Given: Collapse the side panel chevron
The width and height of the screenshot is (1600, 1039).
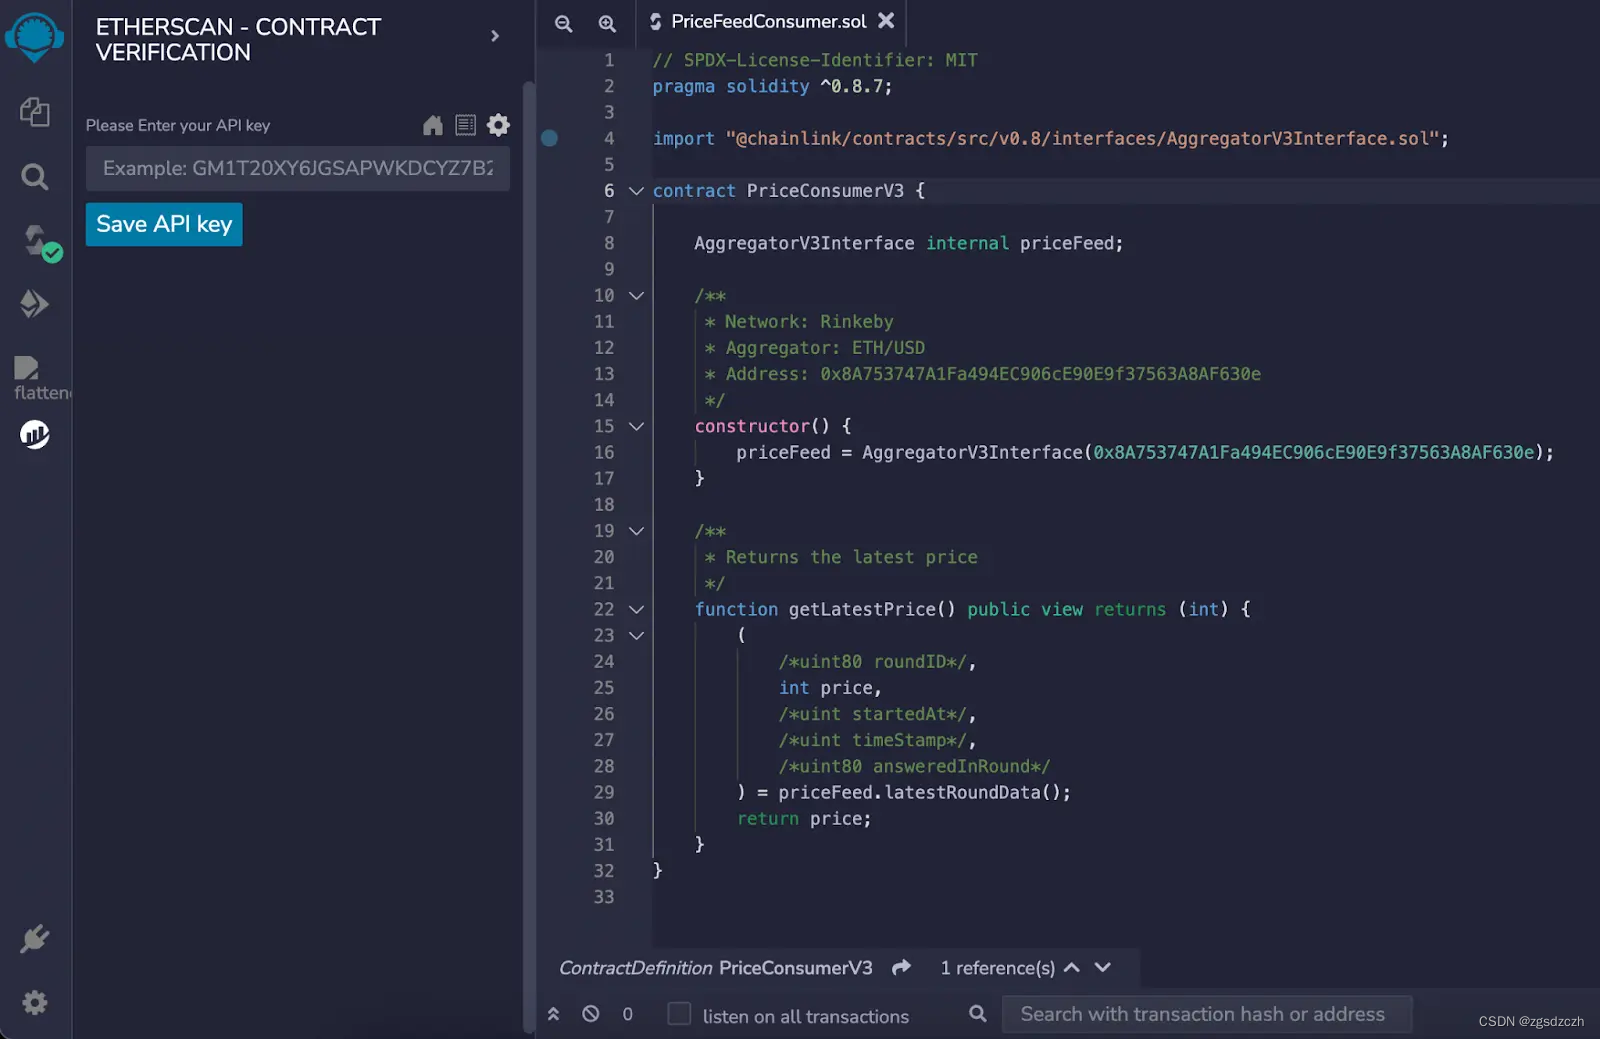Looking at the screenshot, I should [x=495, y=36].
